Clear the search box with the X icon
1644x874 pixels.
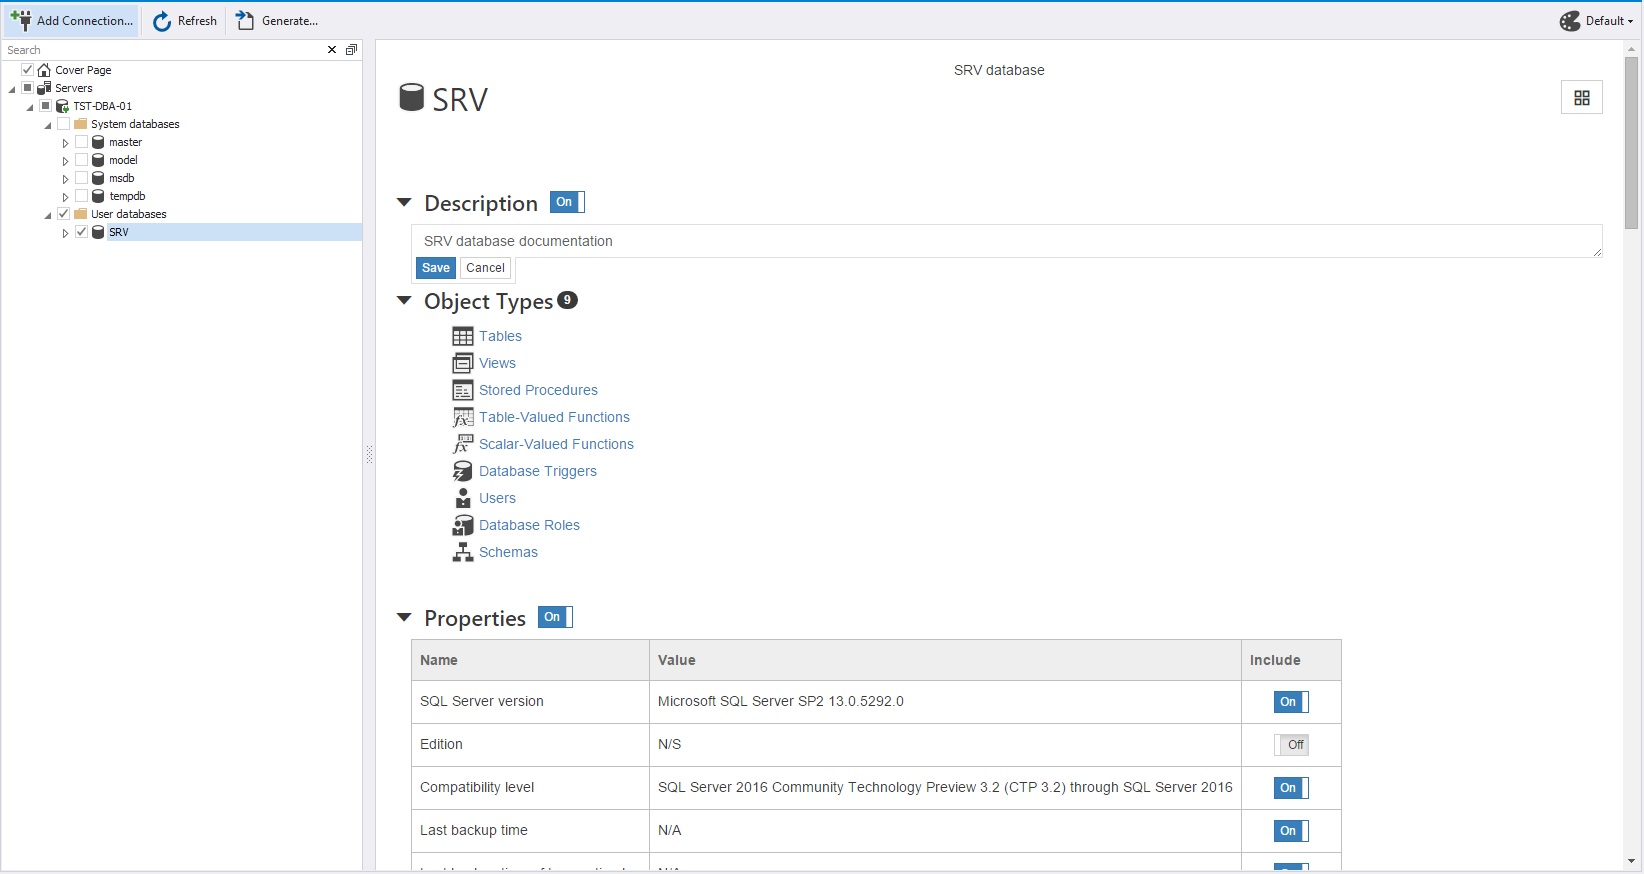coord(332,50)
